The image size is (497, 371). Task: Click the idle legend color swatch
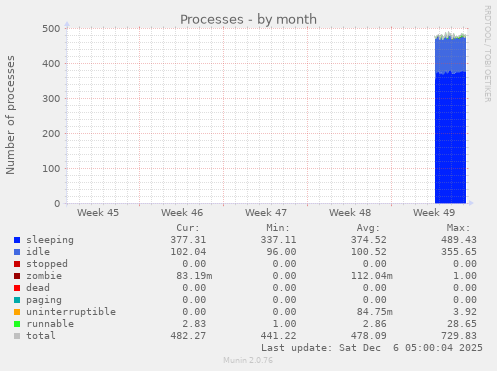17,252
